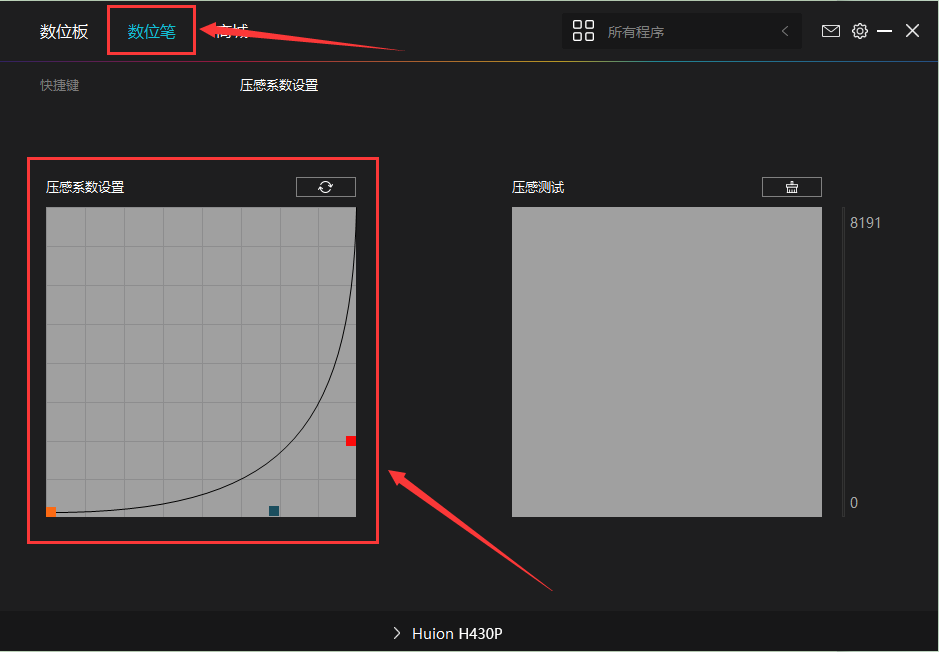Image resolution: width=939 pixels, height=652 pixels.
Task: Select the teal control point below the curve
Action: click(x=274, y=510)
